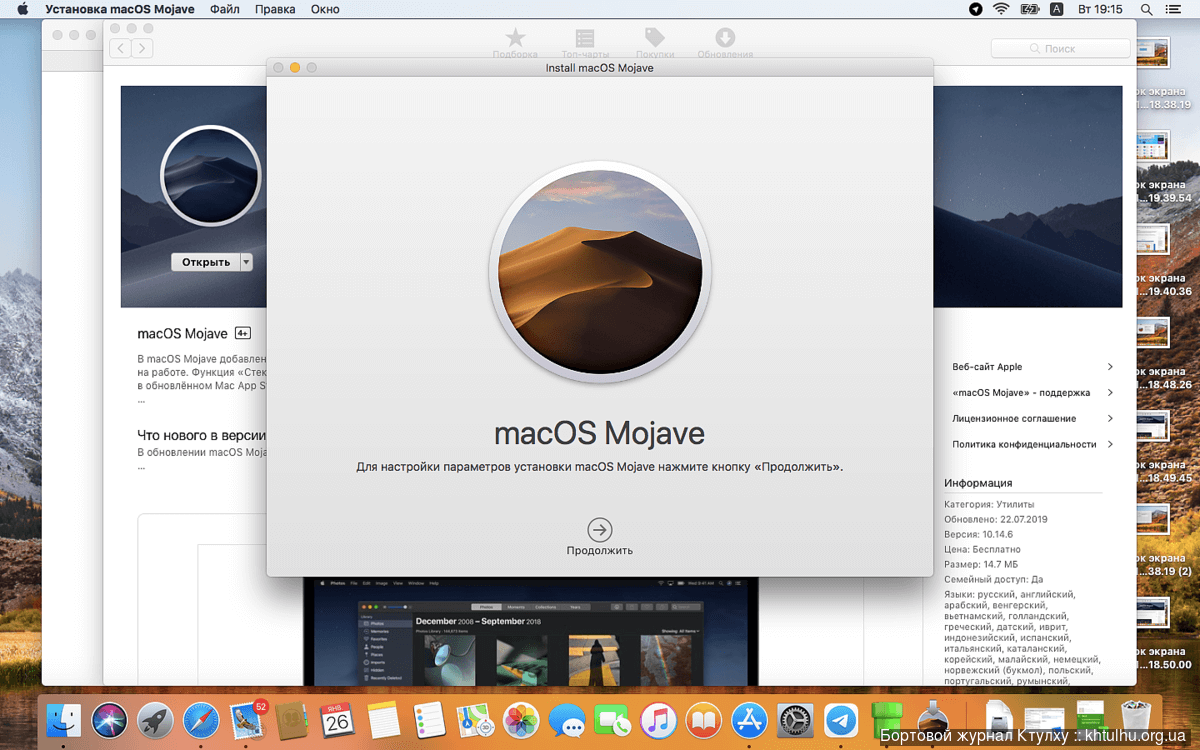
Task: Open the Apple menu
Action: click(22, 9)
